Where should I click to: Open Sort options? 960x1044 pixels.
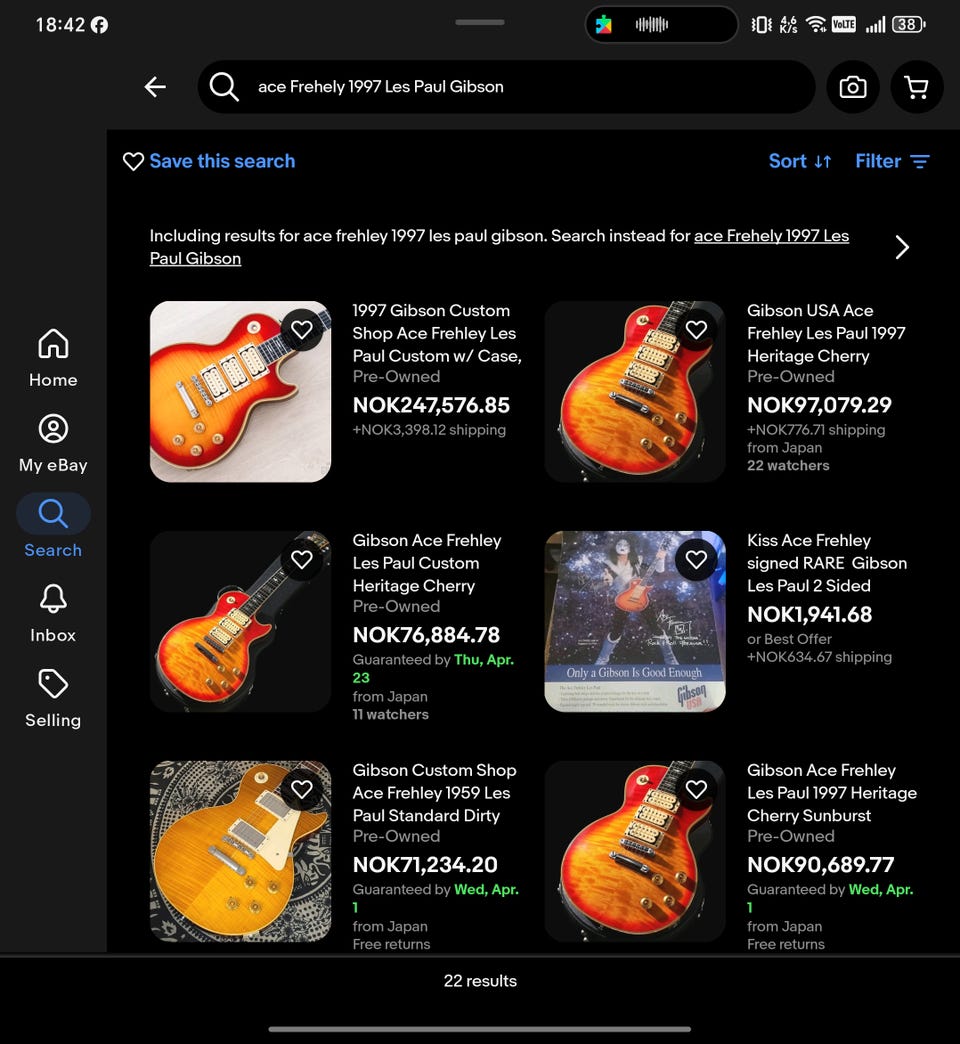(x=800, y=161)
